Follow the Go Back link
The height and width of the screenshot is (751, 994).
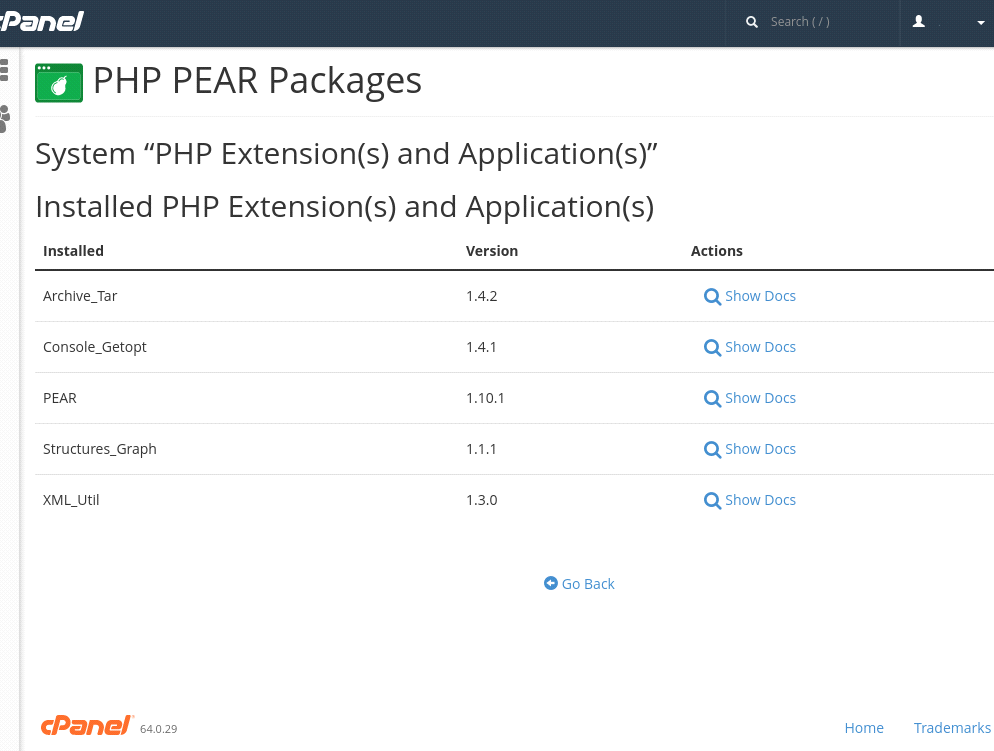coord(588,584)
